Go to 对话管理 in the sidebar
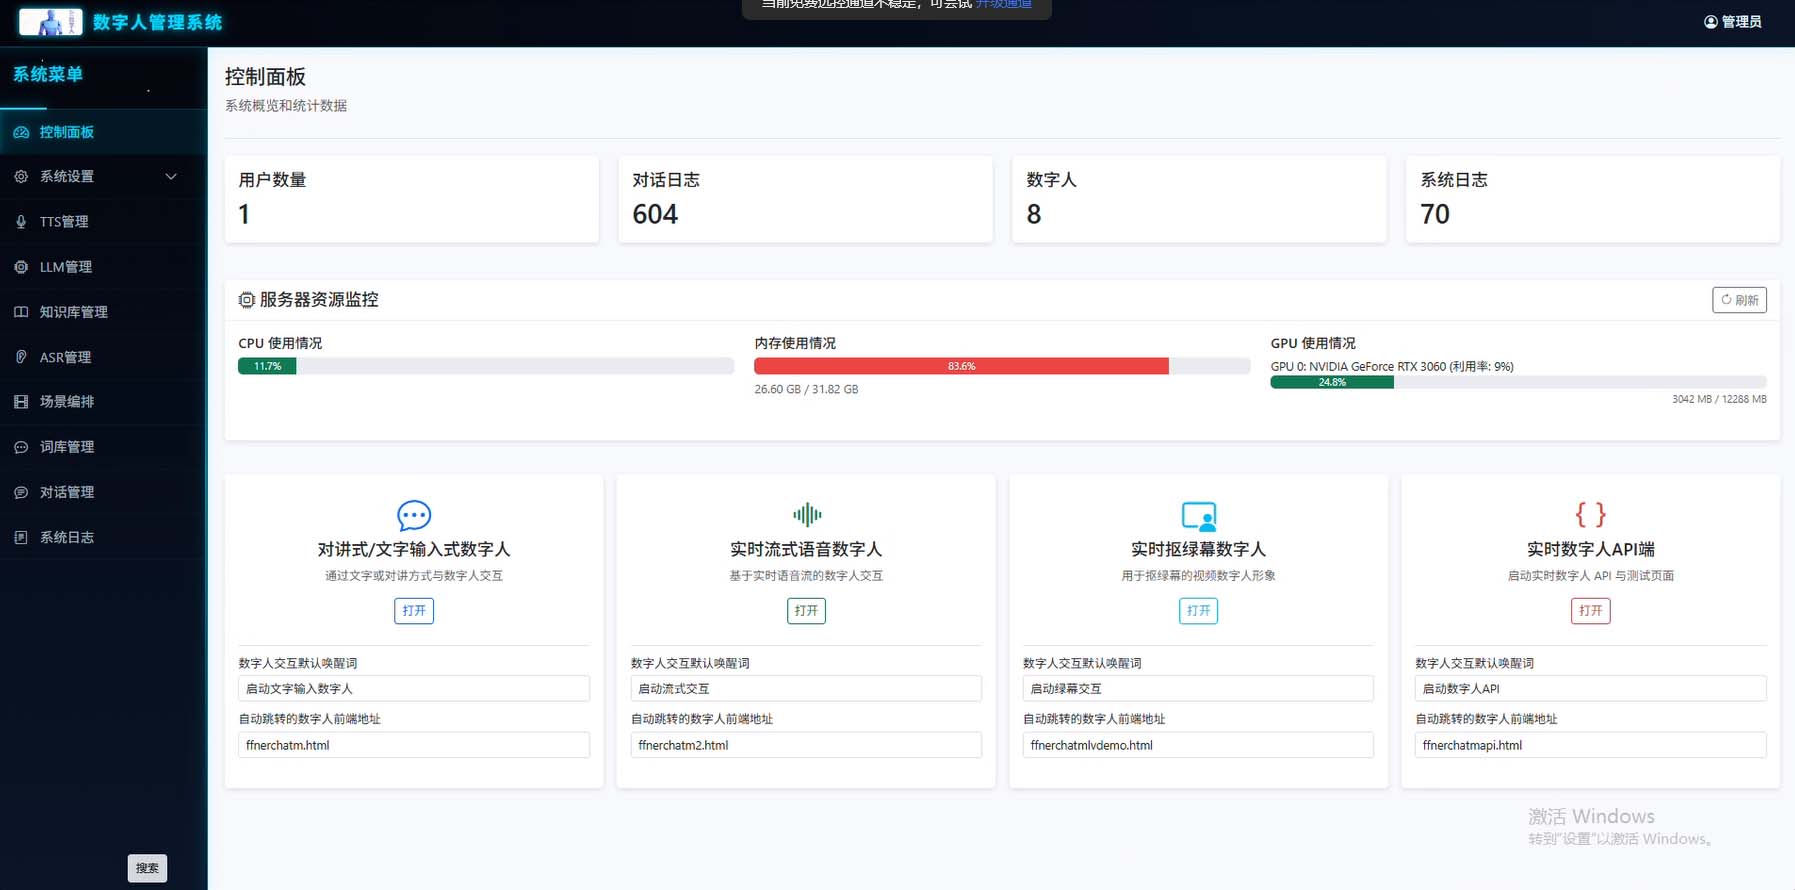Image resolution: width=1795 pixels, height=890 pixels. [x=66, y=492]
